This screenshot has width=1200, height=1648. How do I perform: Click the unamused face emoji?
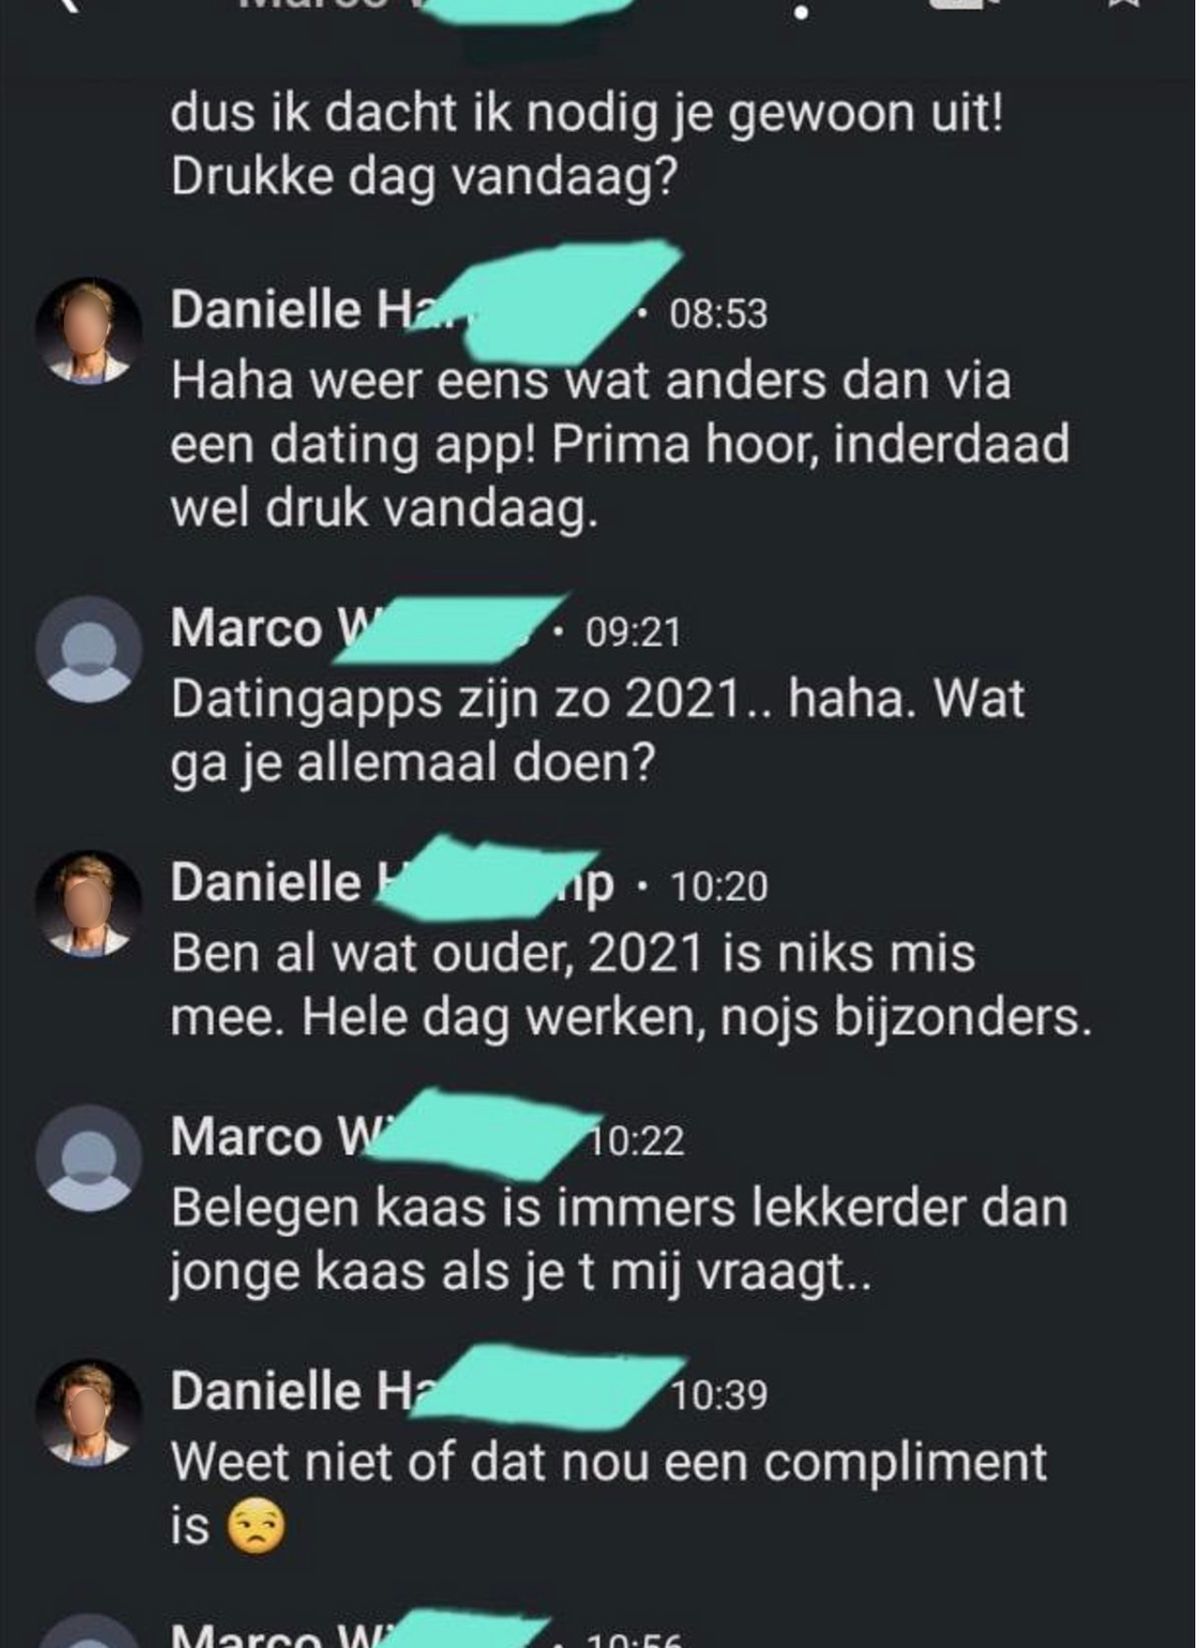tap(256, 1527)
